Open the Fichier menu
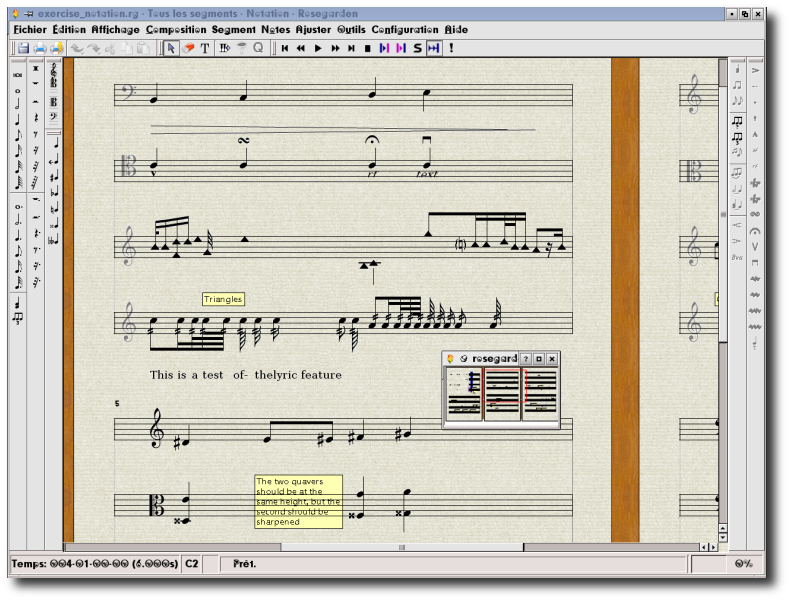The image size is (790, 601). pos(30,30)
